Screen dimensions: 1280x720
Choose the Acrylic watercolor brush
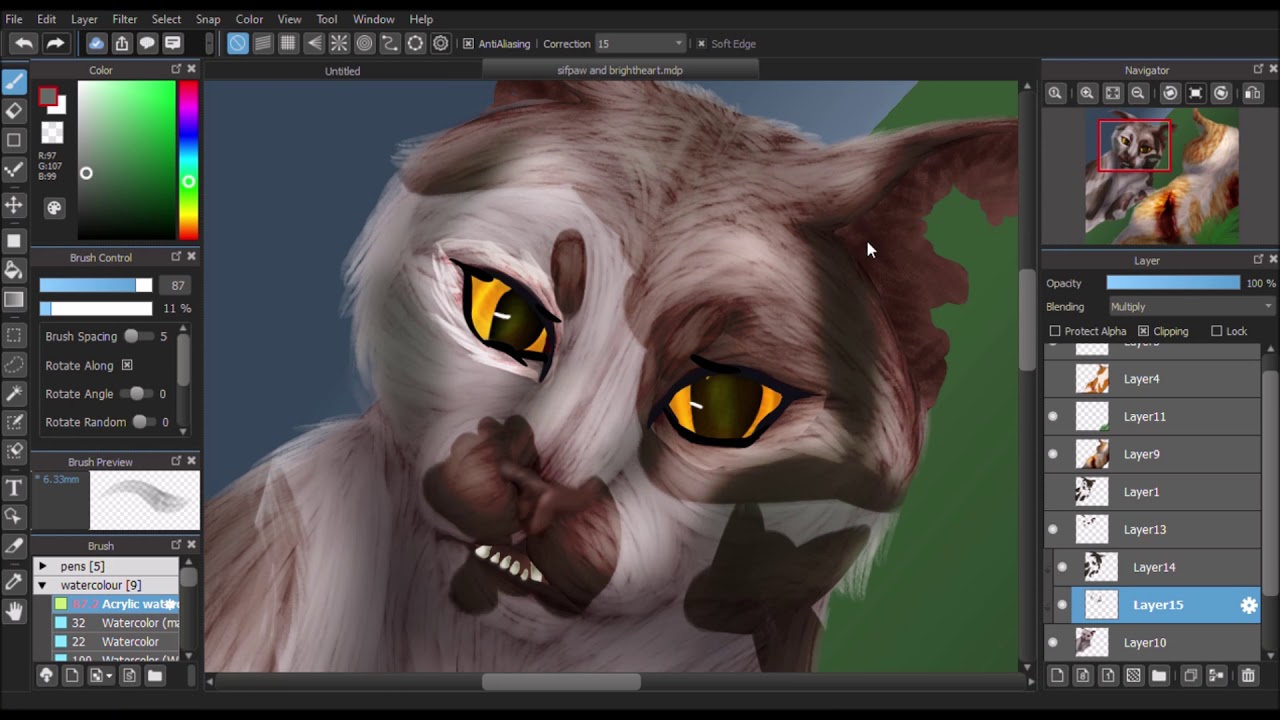116,604
